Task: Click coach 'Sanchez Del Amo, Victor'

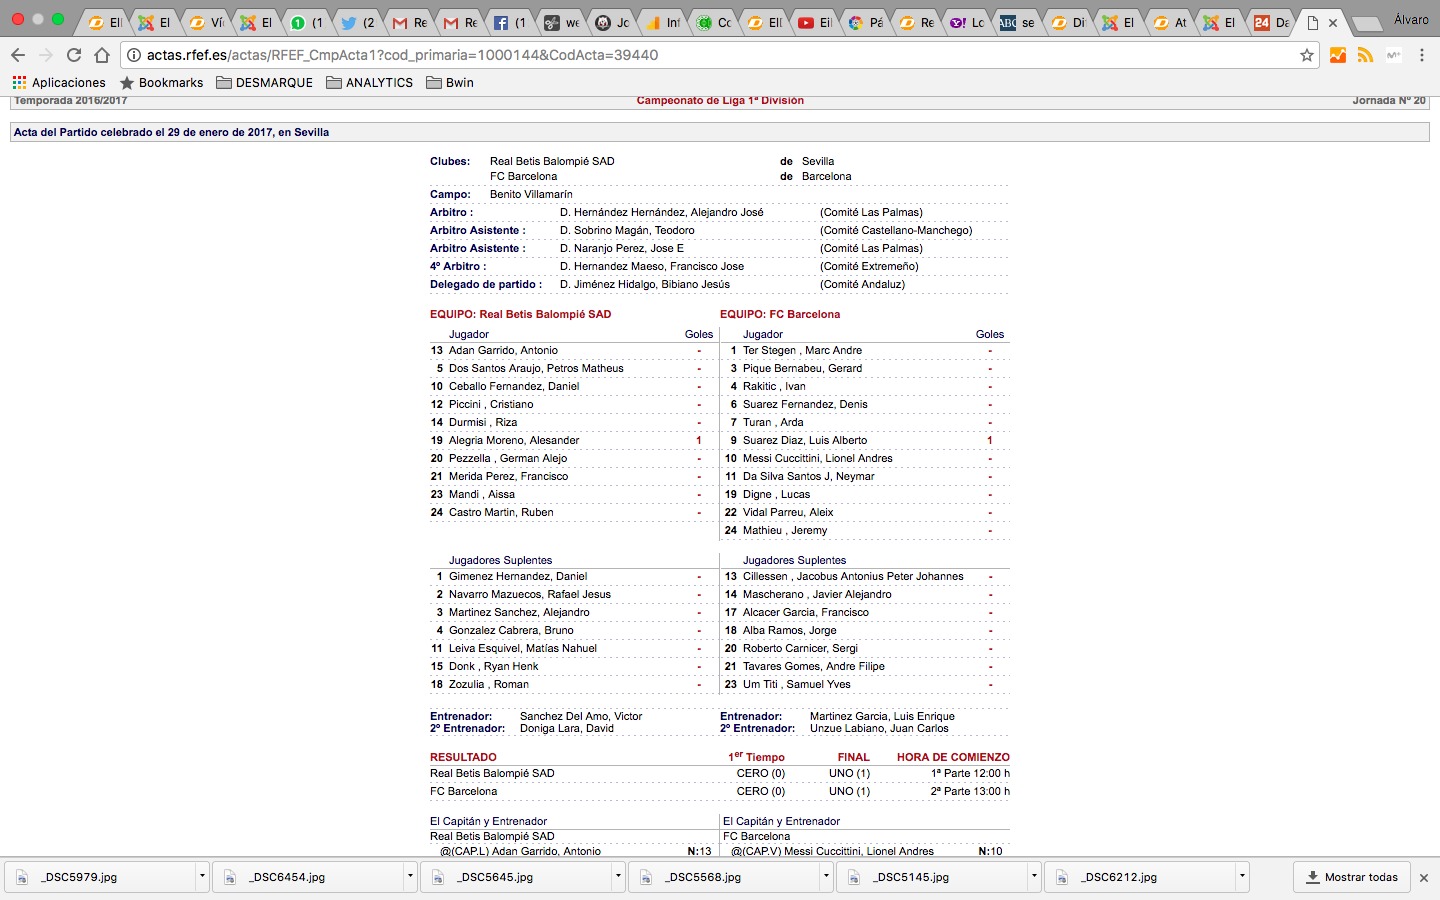Action: (581, 716)
